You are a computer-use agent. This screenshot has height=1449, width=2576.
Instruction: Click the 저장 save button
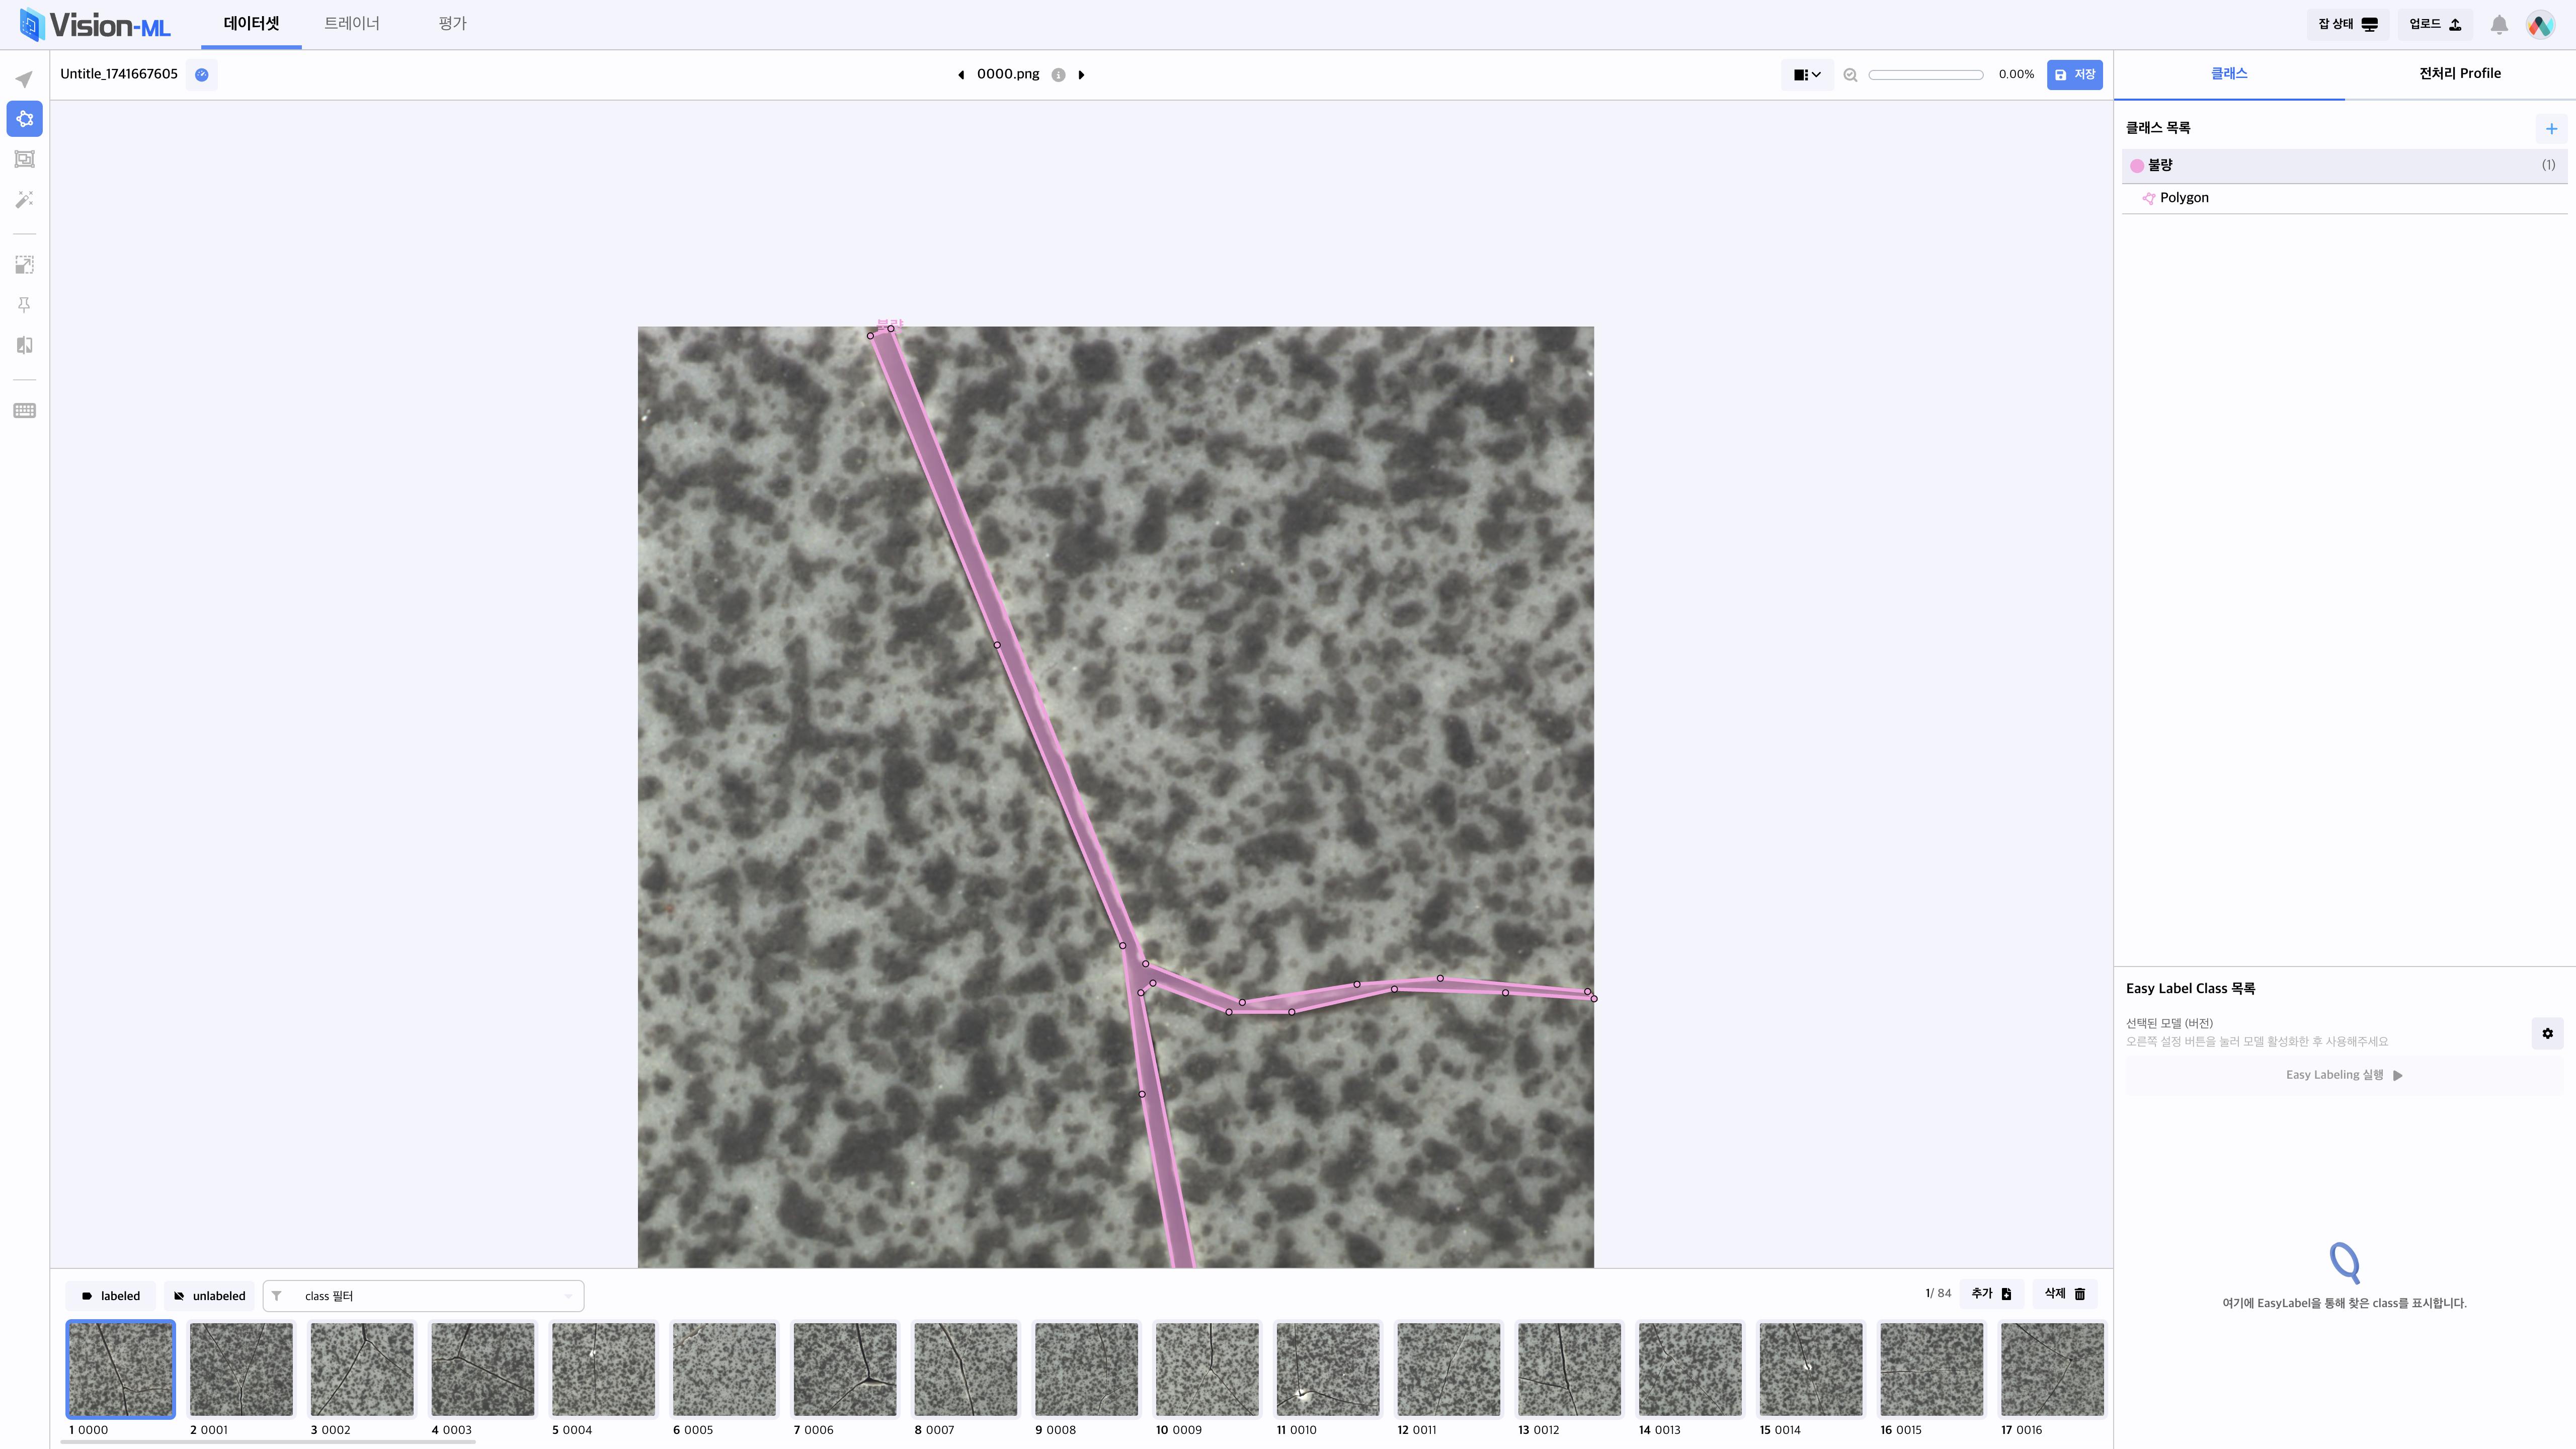(x=2074, y=75)
